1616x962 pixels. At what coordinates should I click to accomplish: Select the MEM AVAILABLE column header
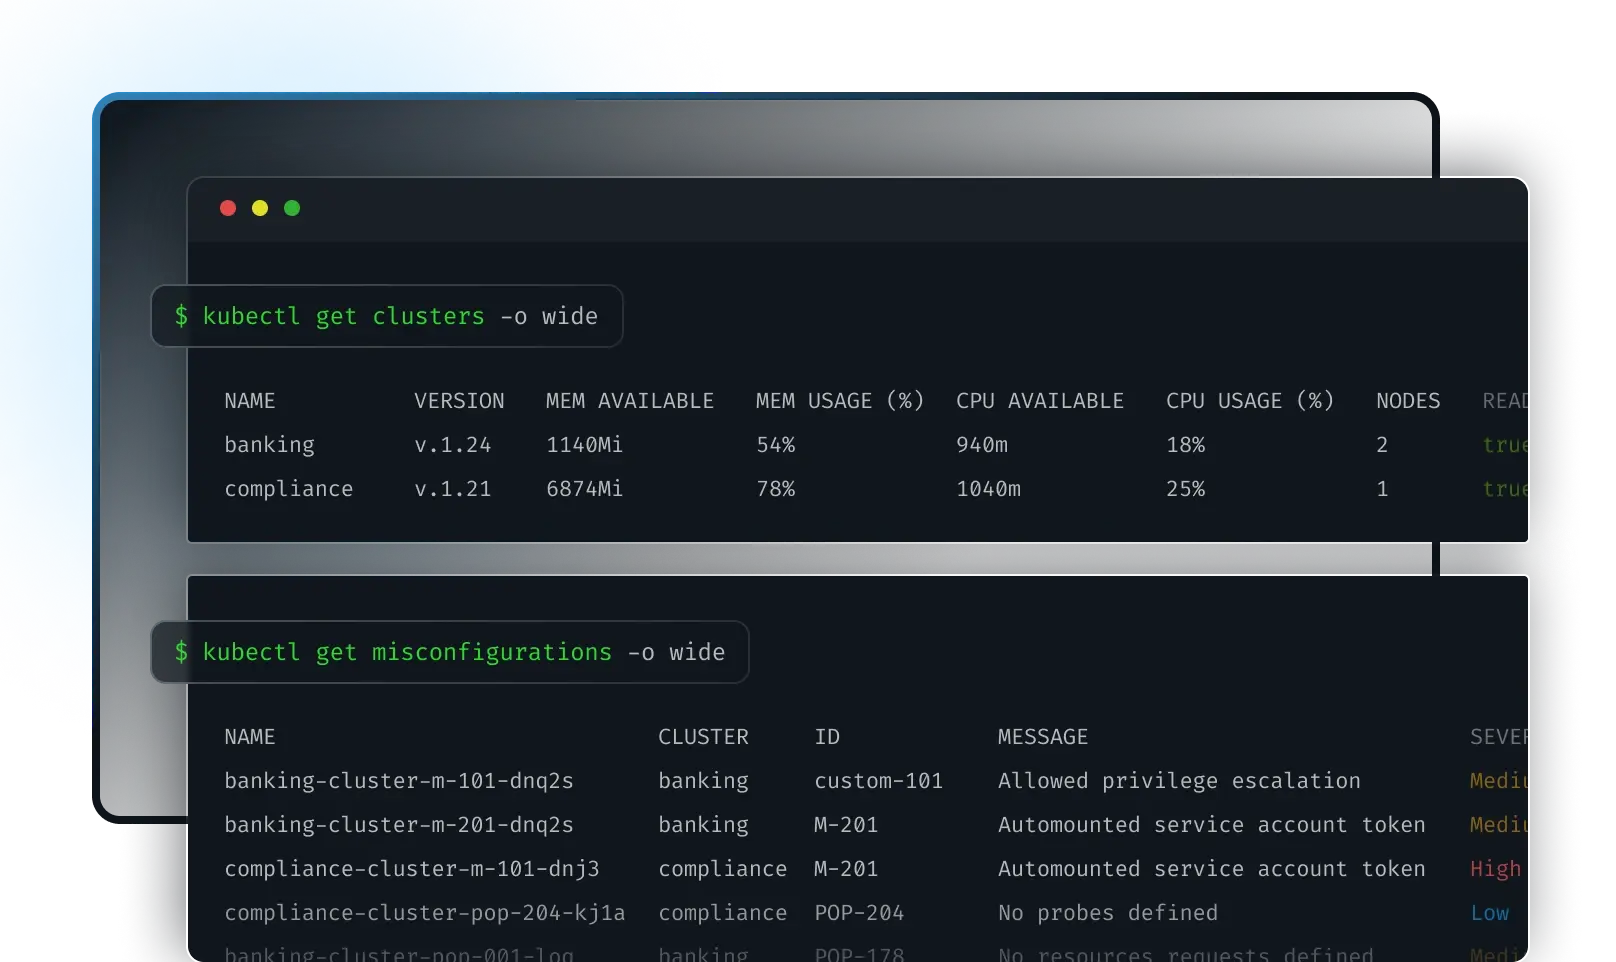[629, 401]
